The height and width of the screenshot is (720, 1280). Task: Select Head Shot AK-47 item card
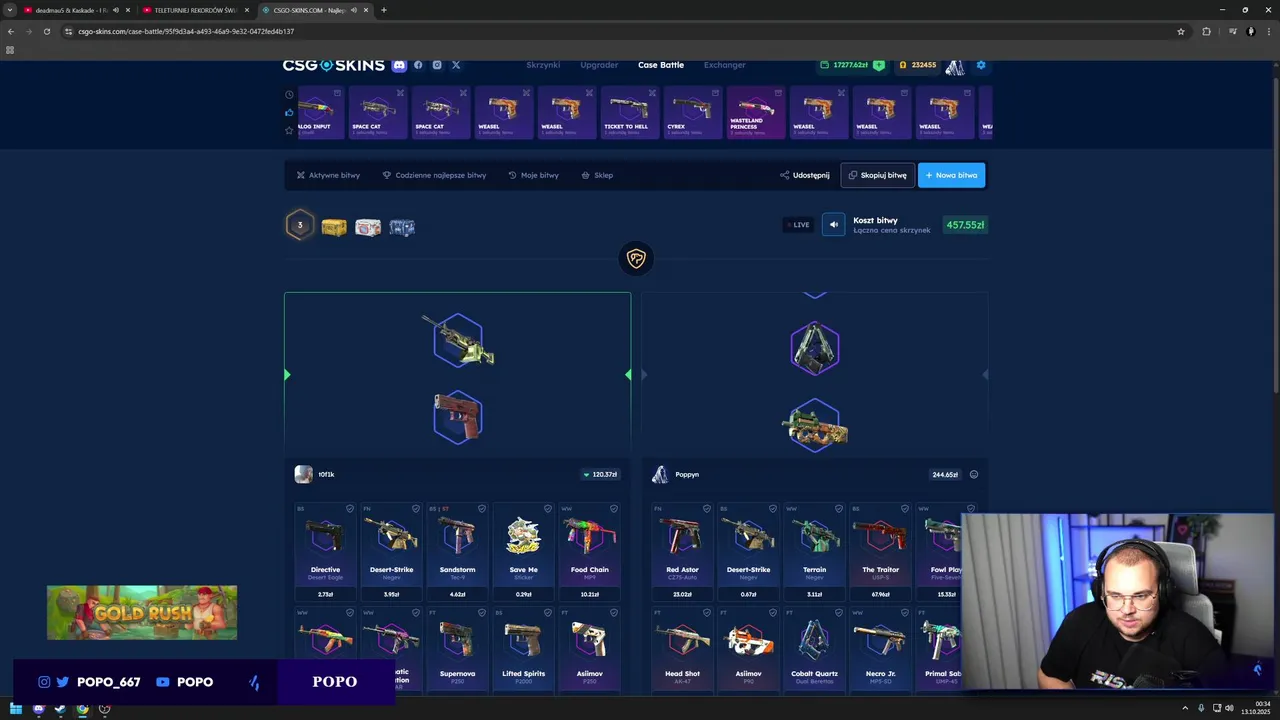[x=682, y=651]
